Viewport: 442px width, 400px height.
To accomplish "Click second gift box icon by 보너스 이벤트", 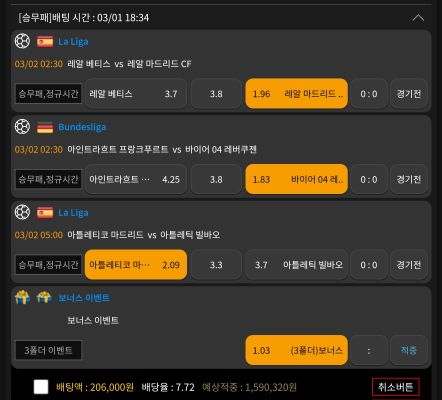I will [44, 297].
